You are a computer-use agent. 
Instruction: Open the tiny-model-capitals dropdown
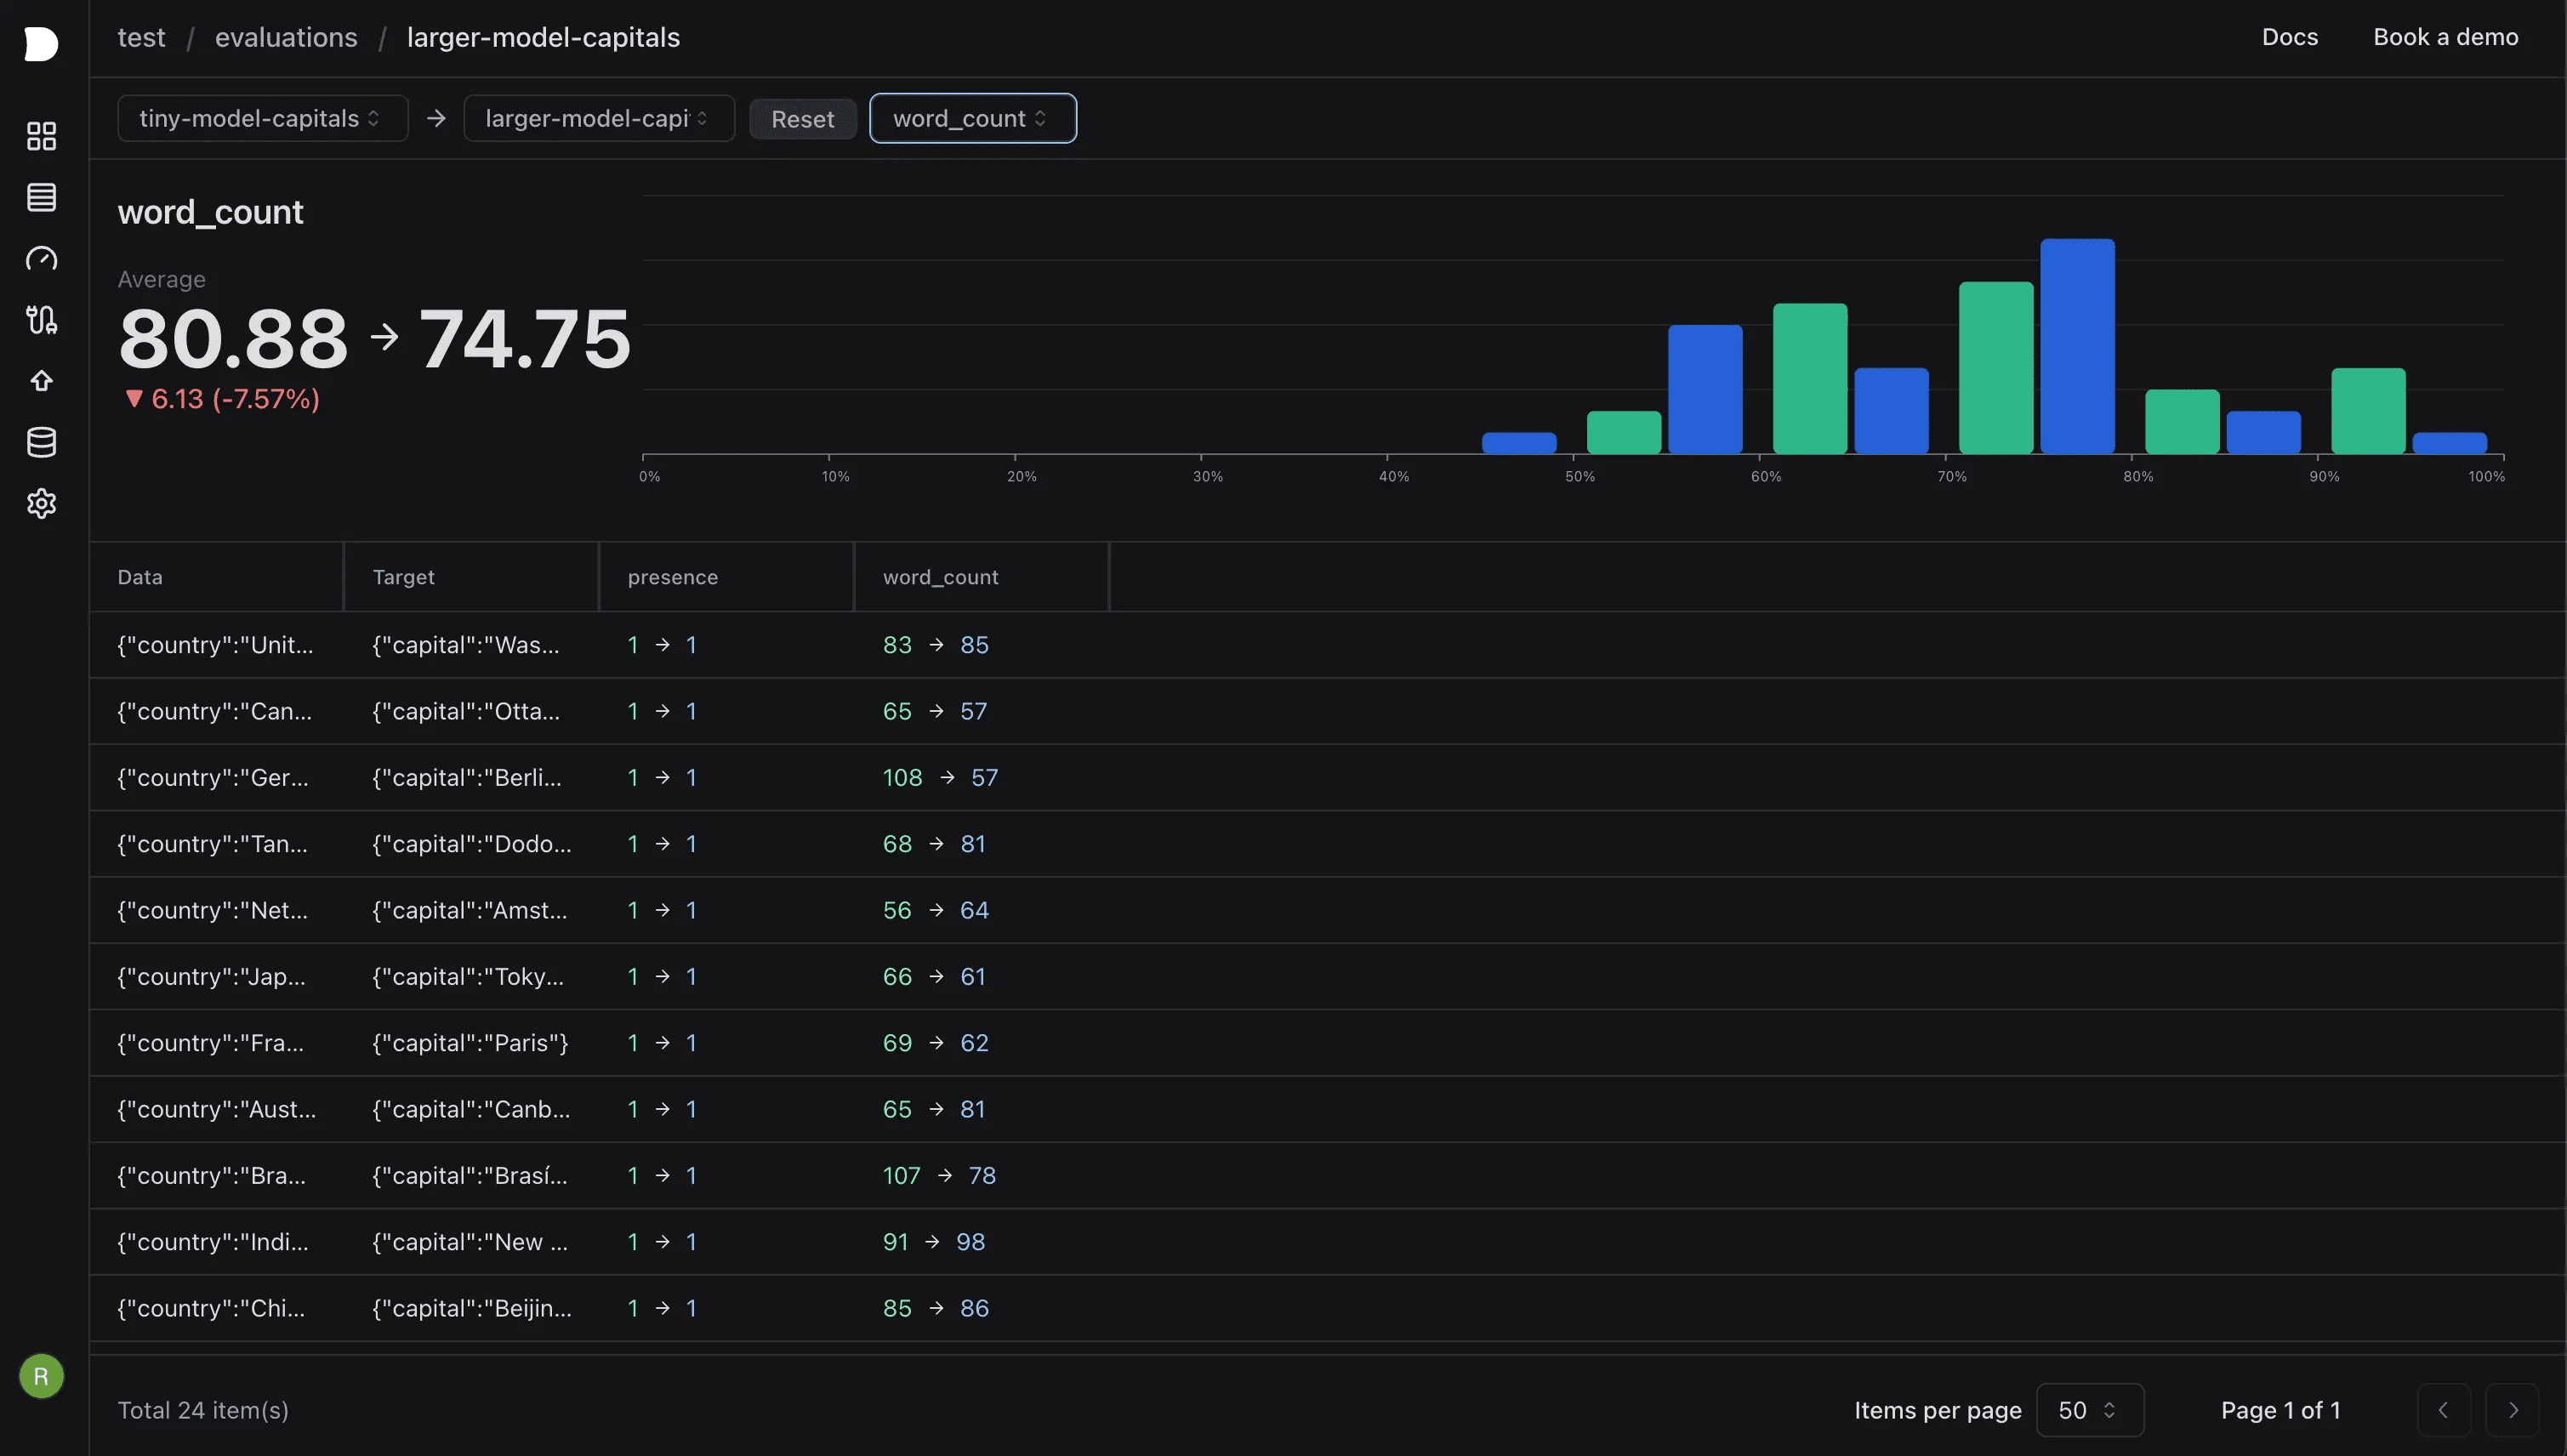point(262,118)
